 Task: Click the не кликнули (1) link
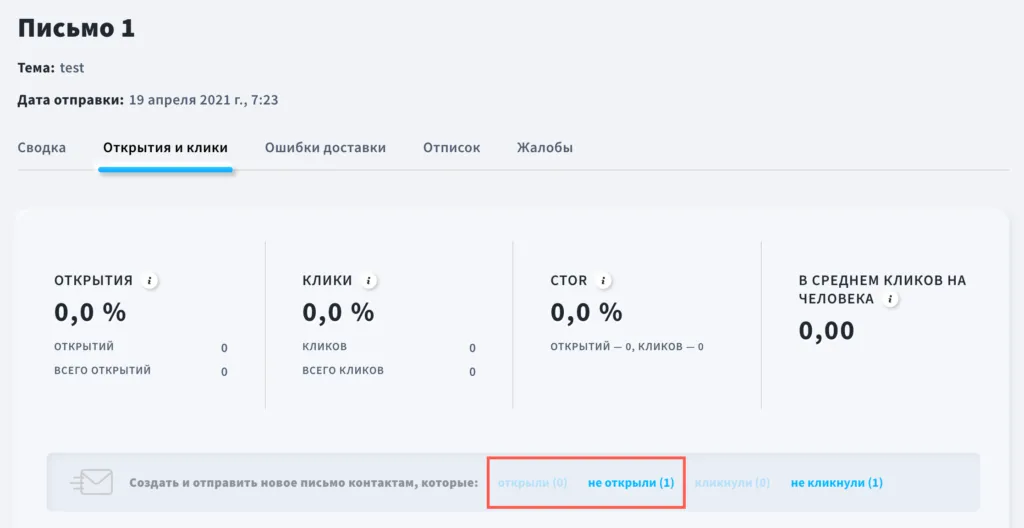(x=837, y=483)
